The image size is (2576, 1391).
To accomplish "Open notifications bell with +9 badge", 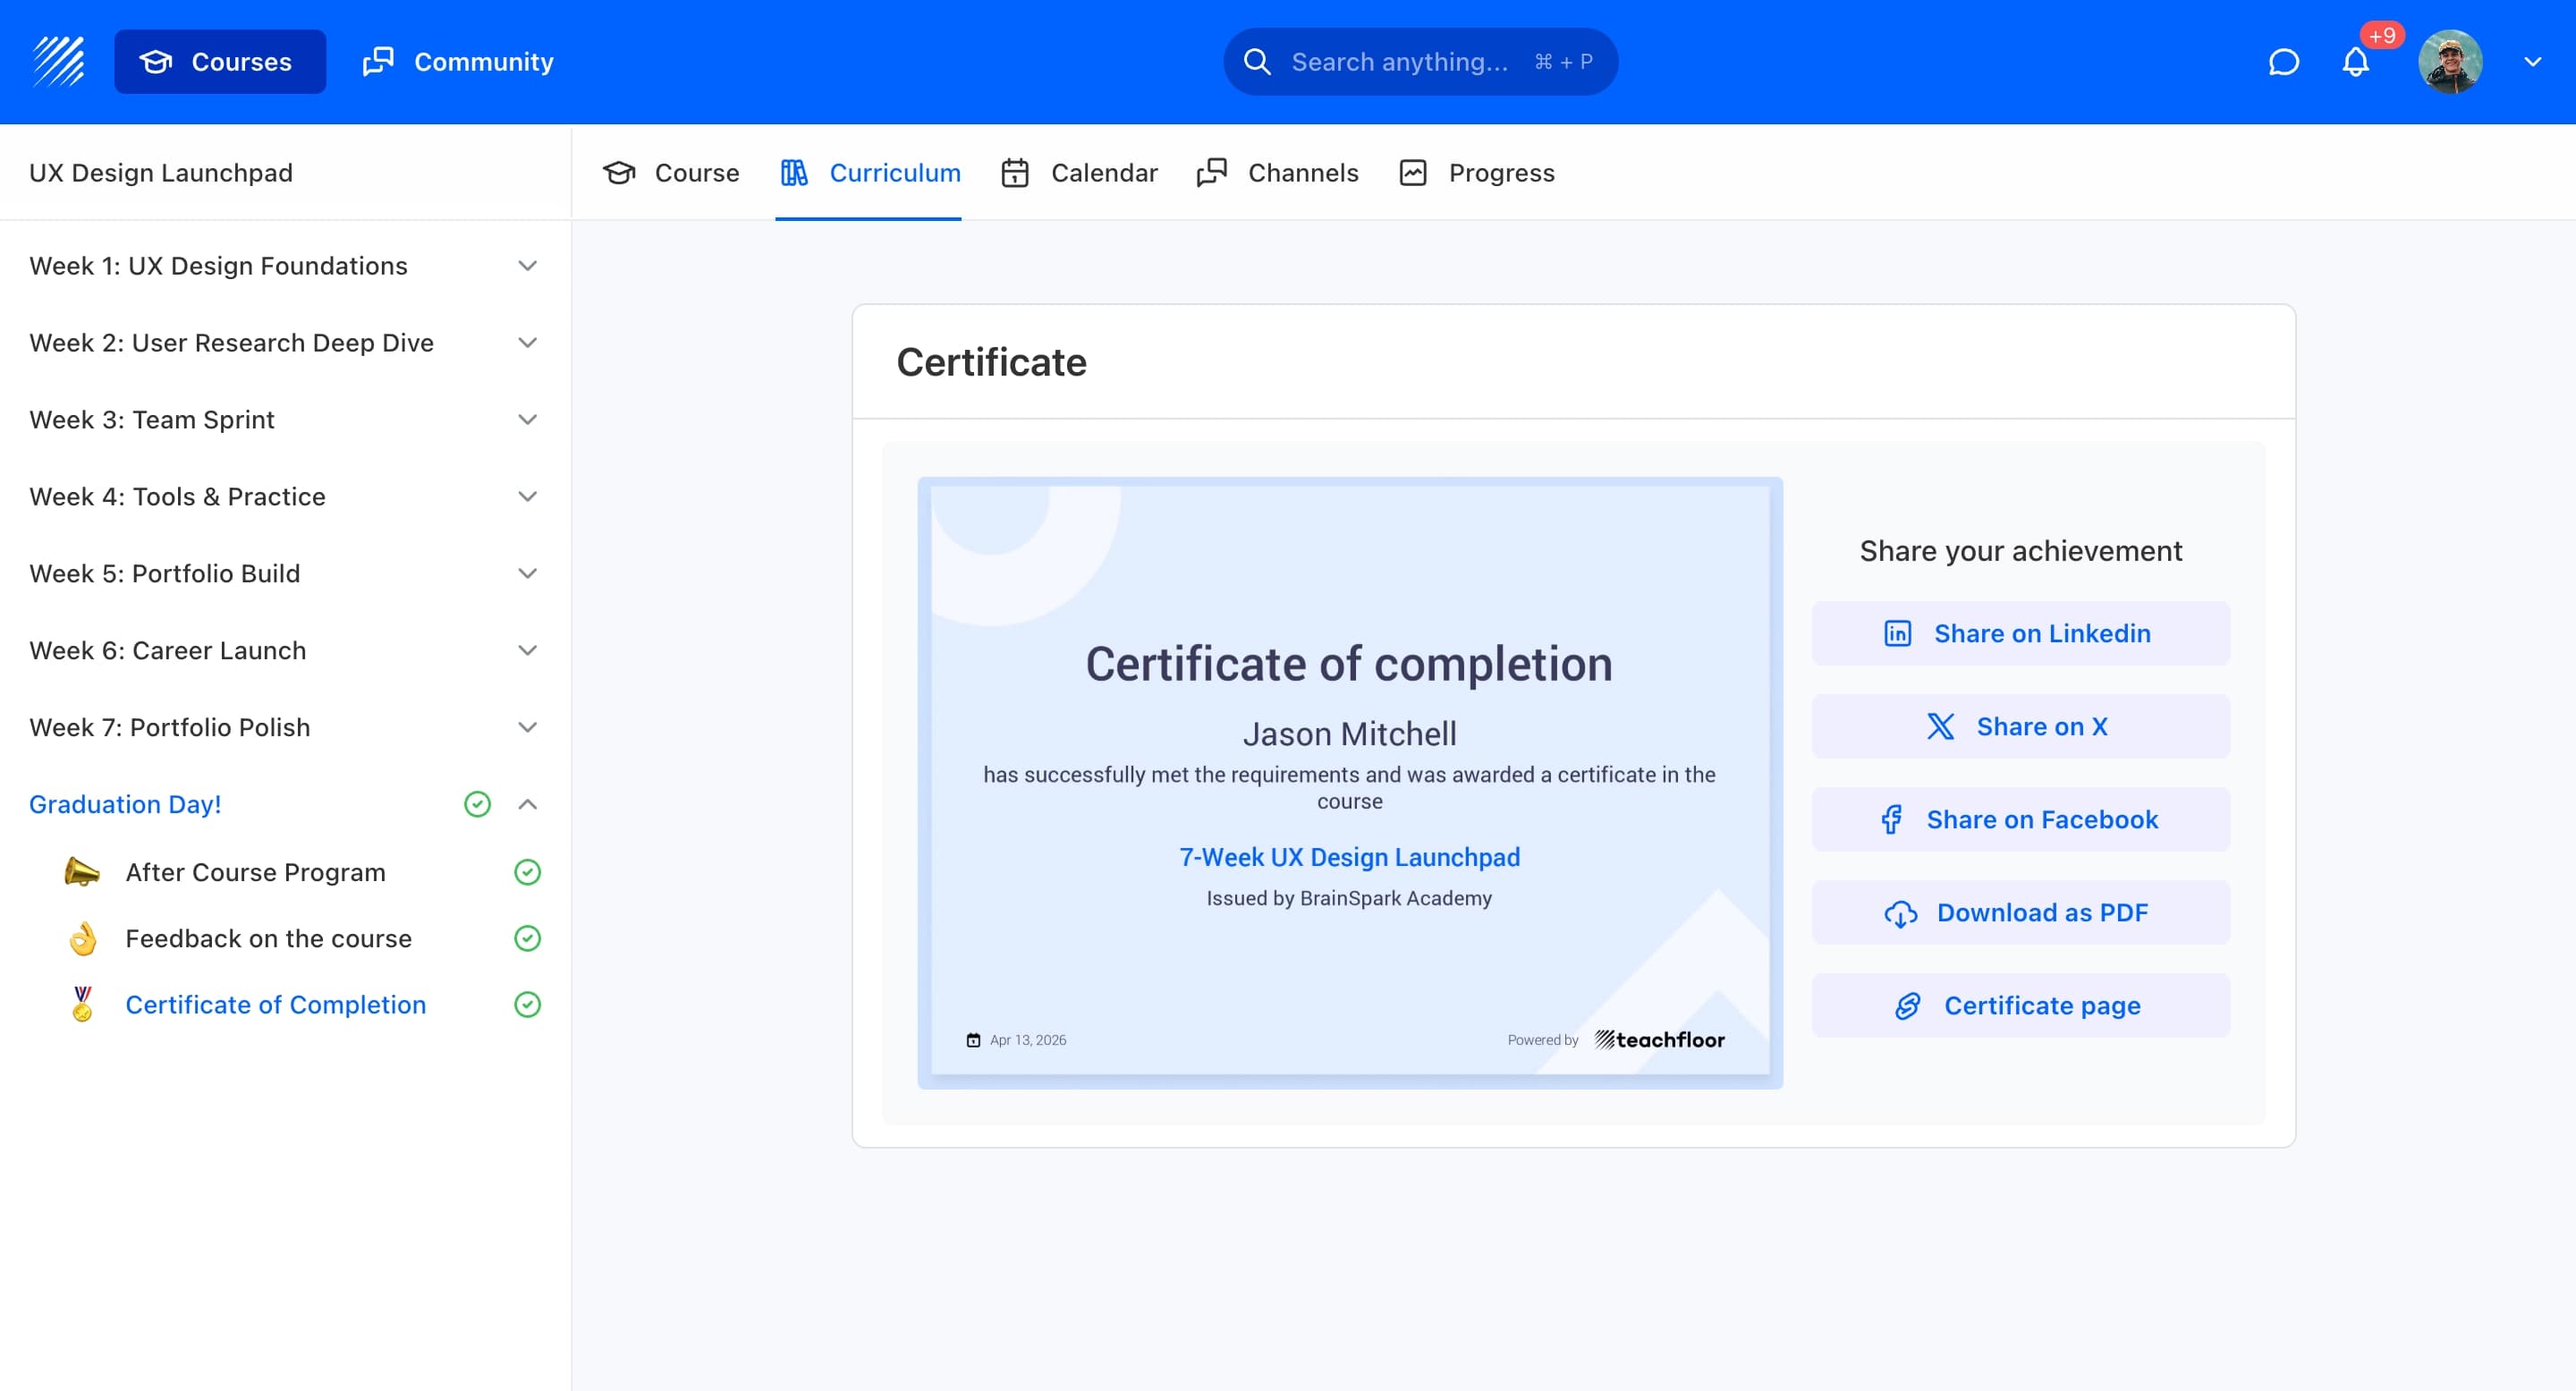I will (2356, 62).
